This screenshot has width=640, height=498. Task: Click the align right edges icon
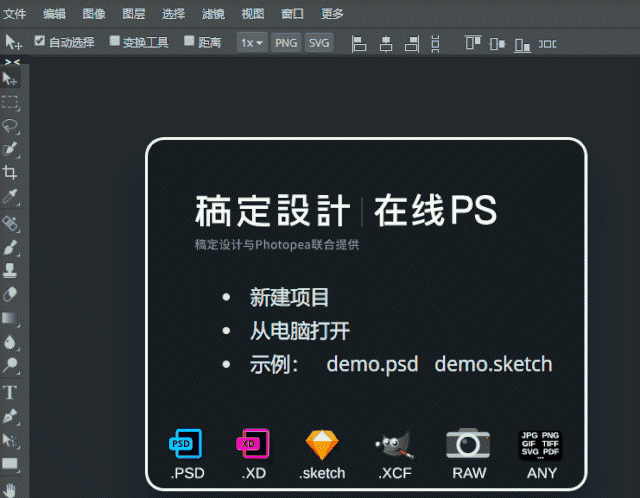click(x=412, y=43)
